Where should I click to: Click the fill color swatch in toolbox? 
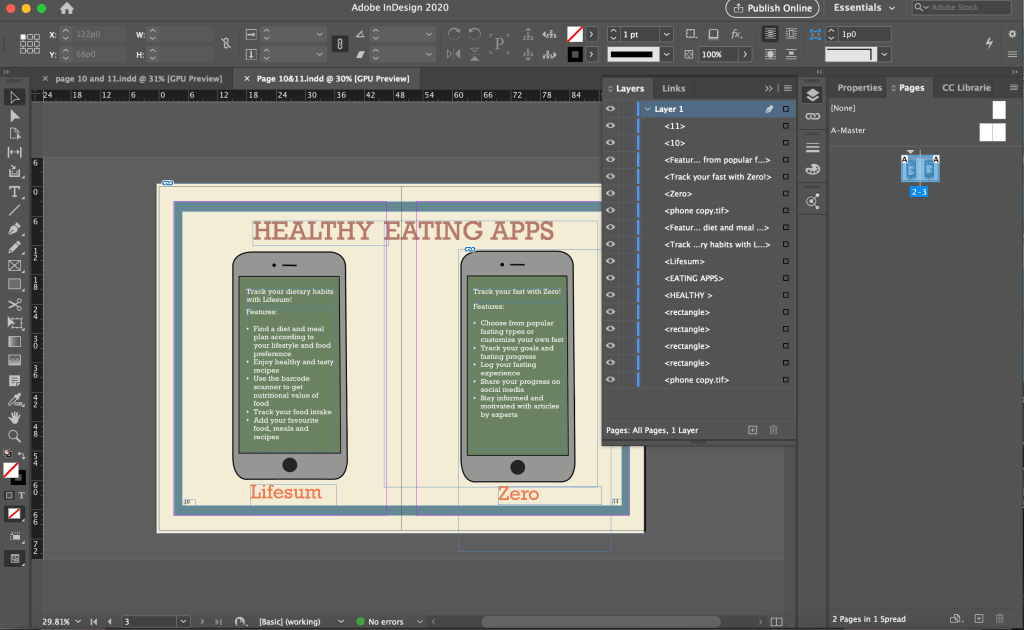coord(11,469)
